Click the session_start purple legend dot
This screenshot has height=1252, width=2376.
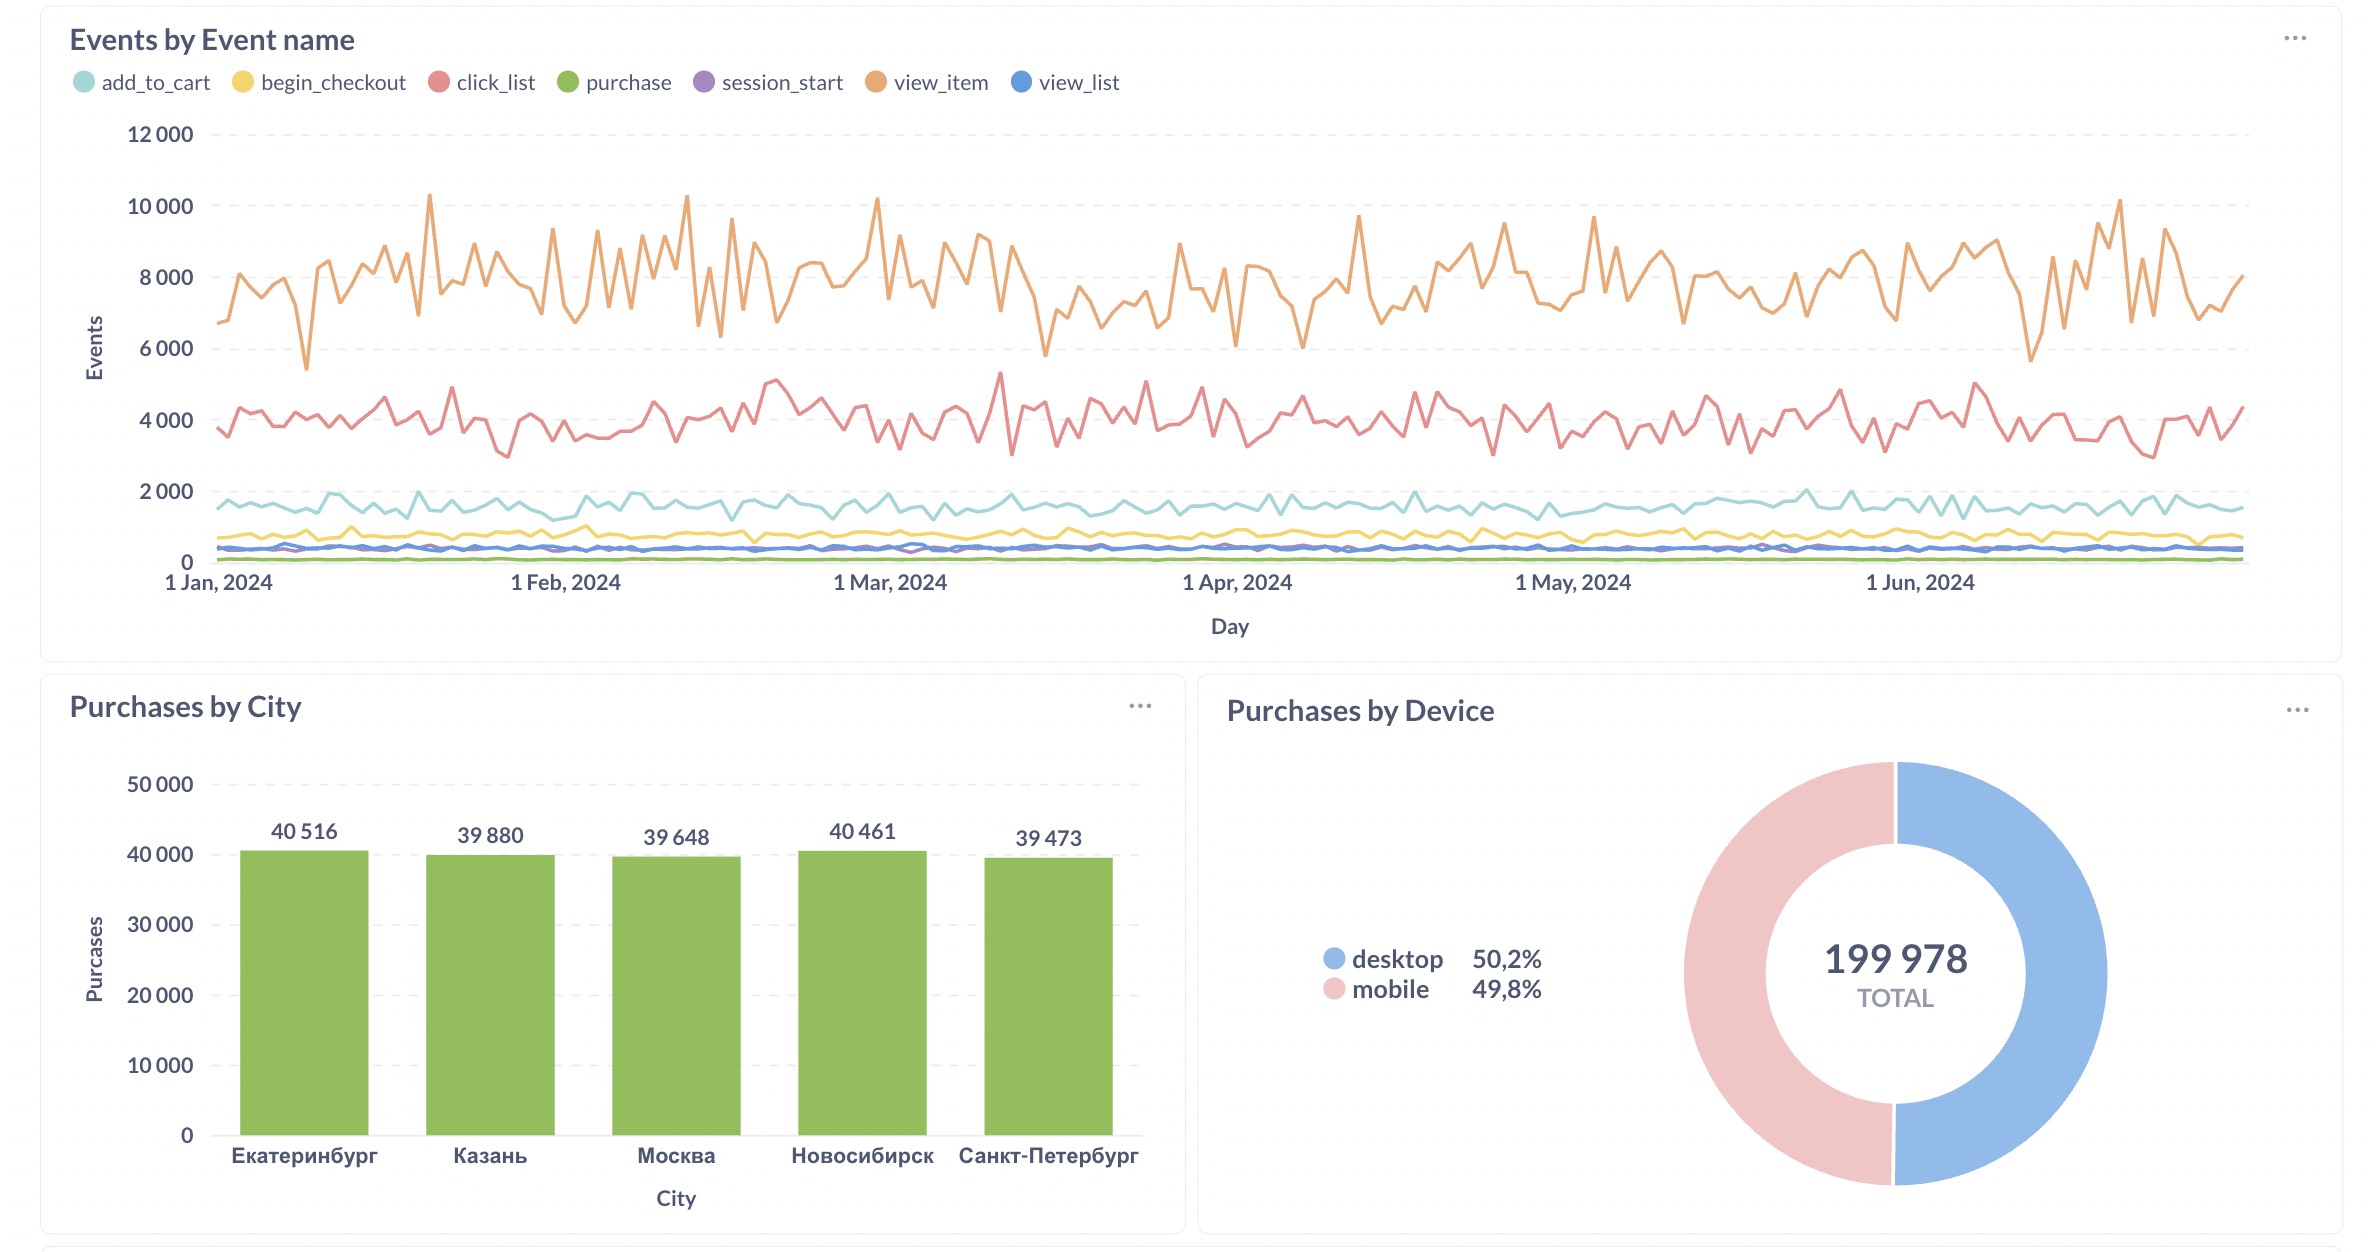click(x=703, y=83)
